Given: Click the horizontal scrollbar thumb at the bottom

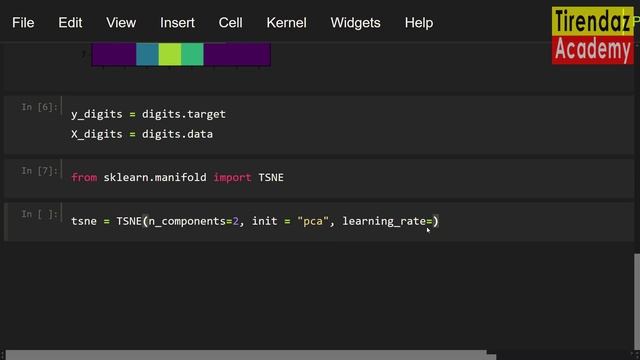Looking at the screenshot, I should pos(251,355).
